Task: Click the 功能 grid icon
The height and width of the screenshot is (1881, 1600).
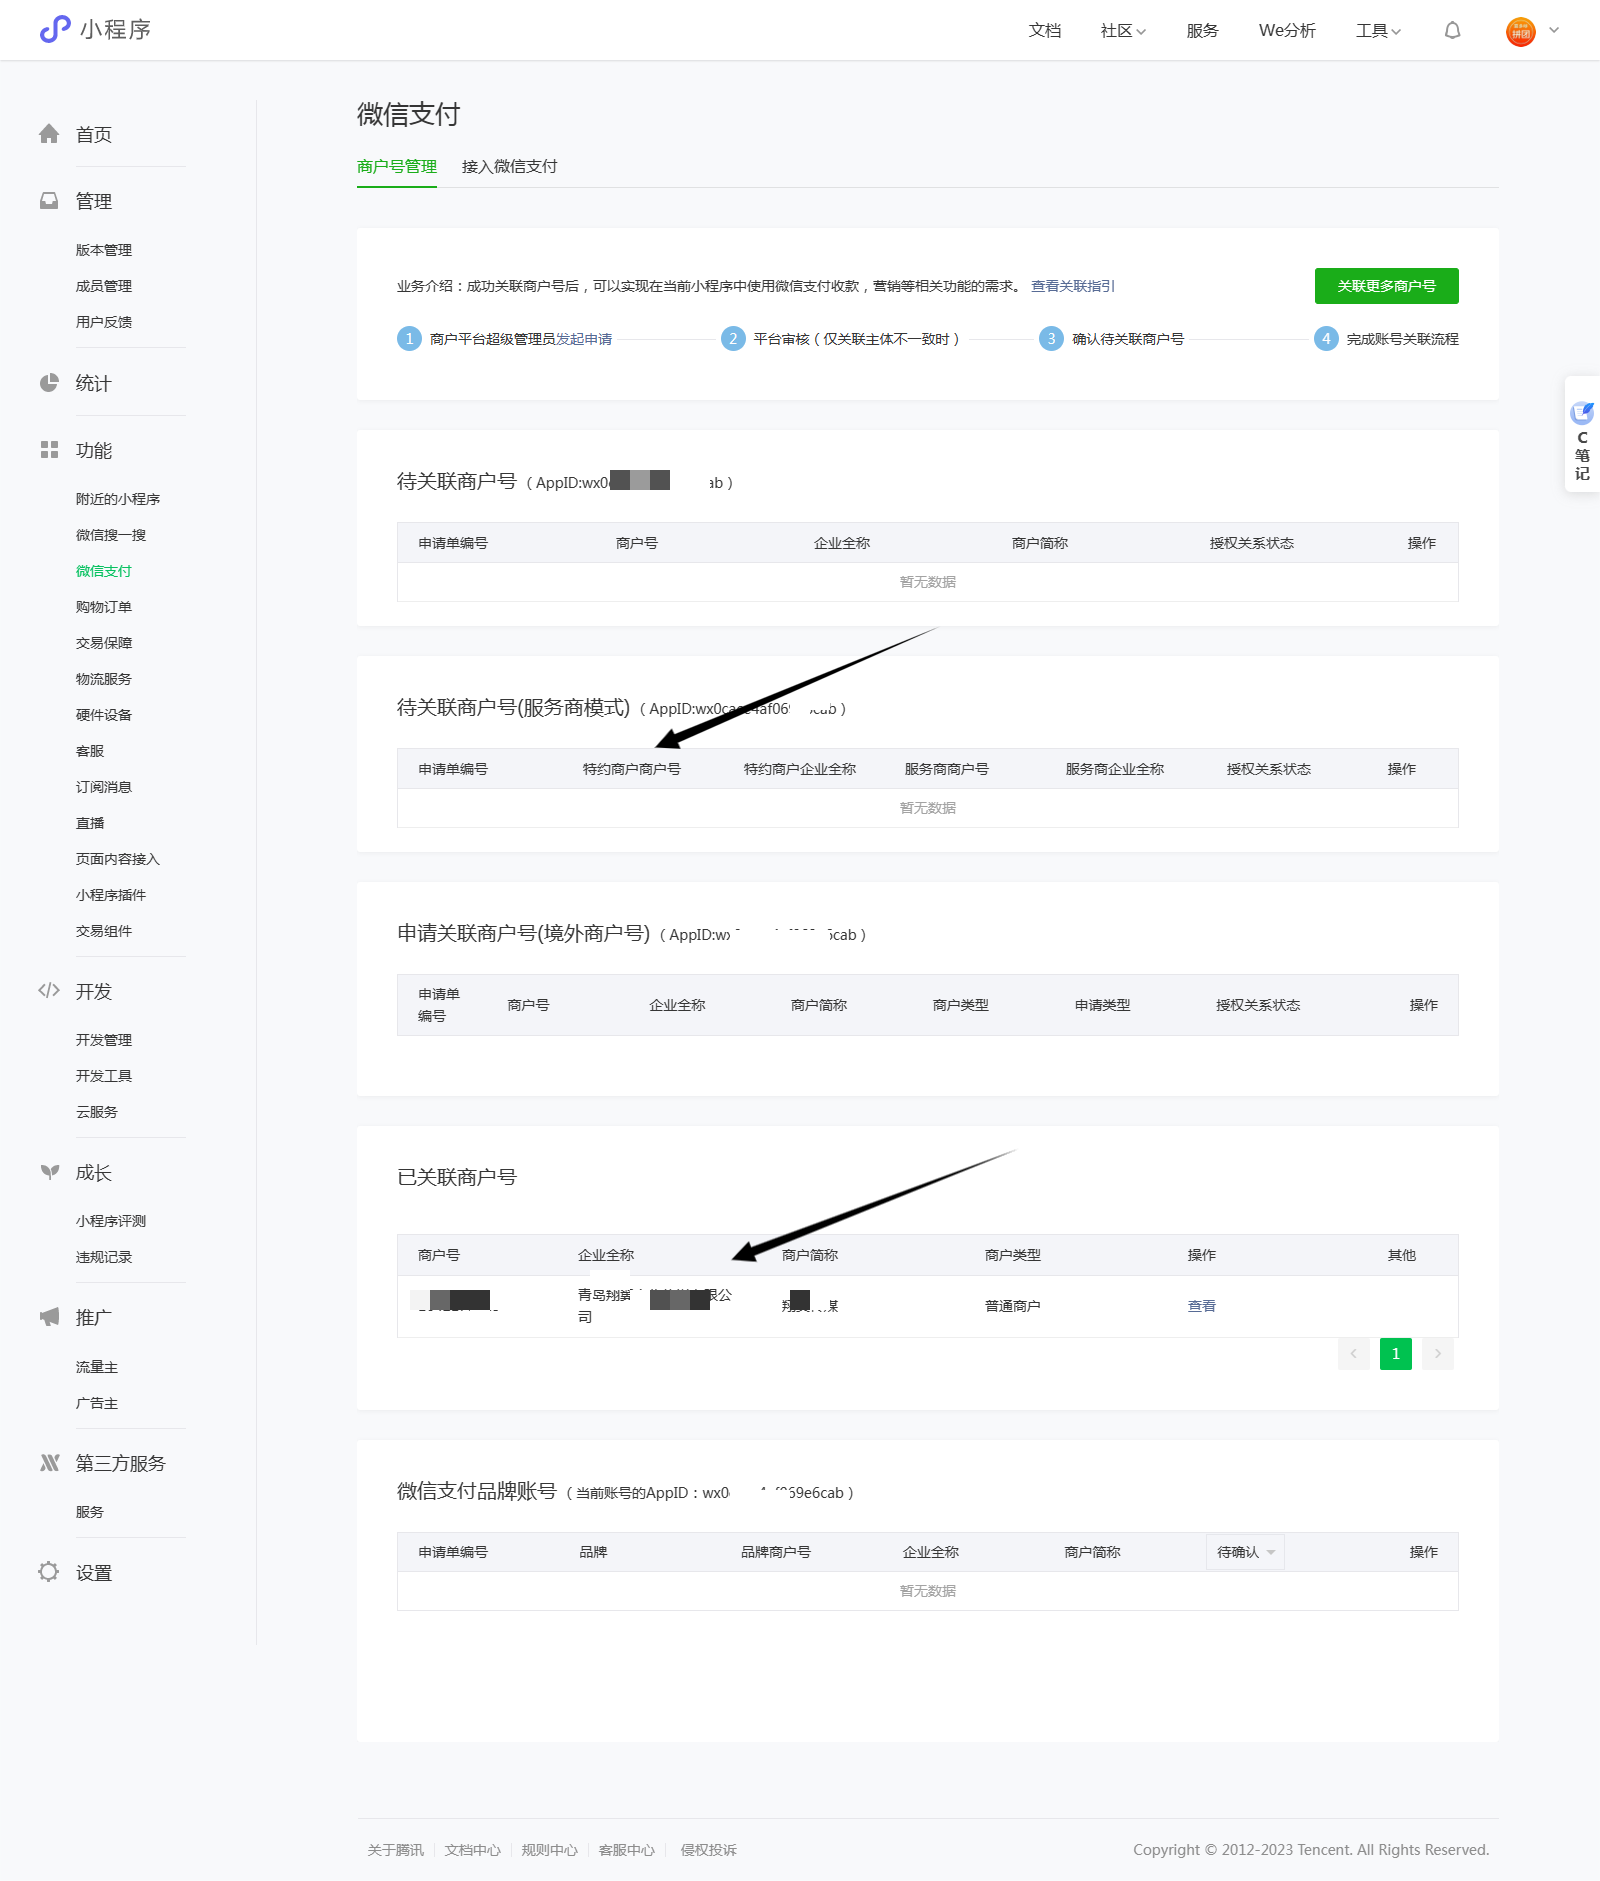Action: [x=49, y=450]
